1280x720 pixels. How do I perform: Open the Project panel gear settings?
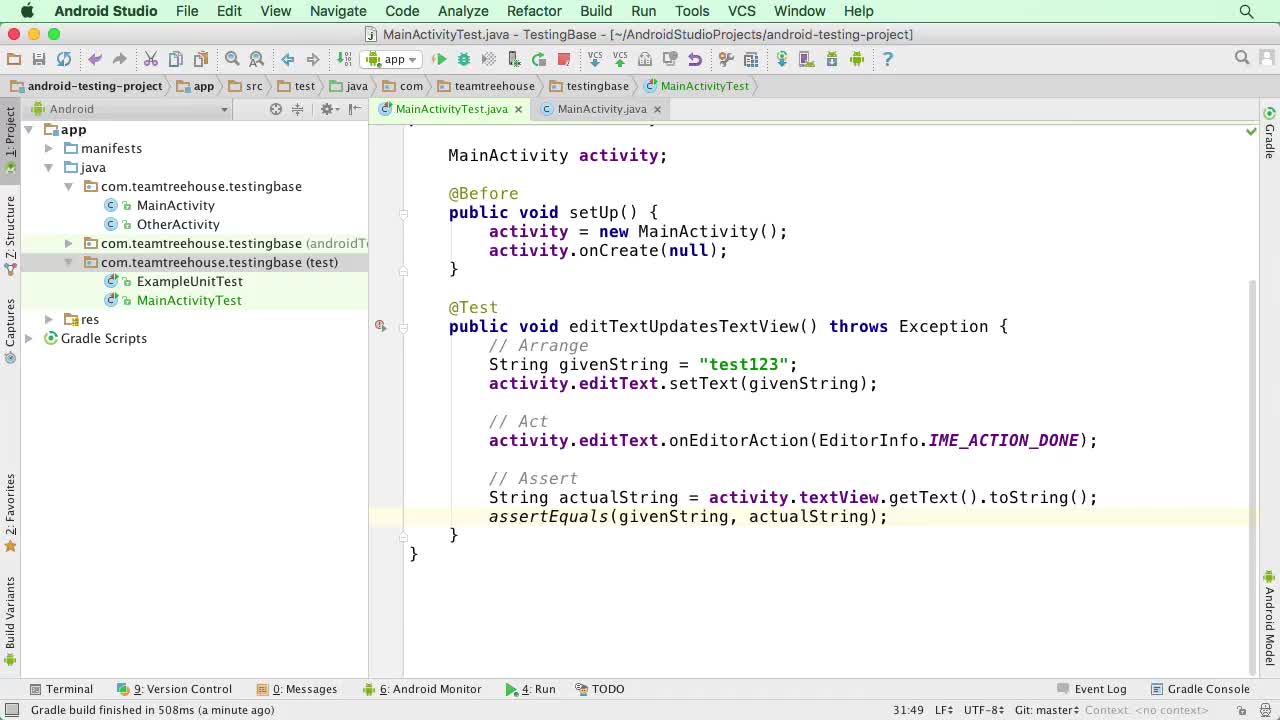coord(328,109)
